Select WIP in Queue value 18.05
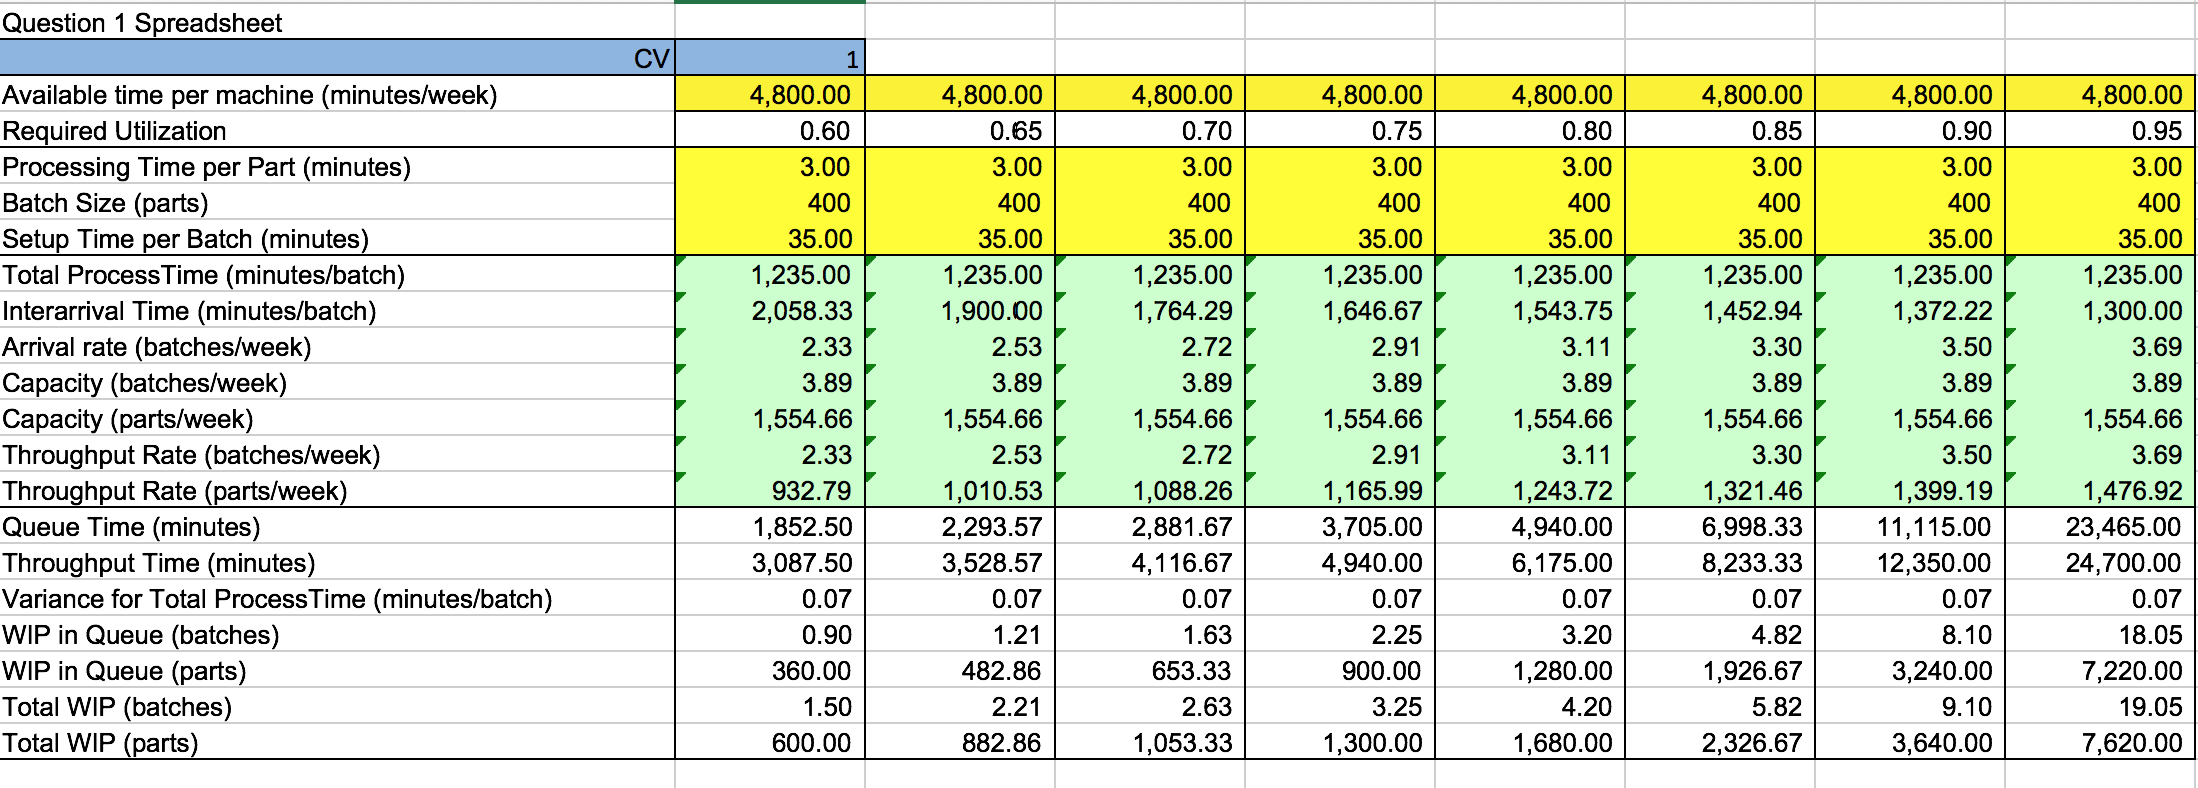Viewport: 2198px width, 788px height. click(2151, 635)
